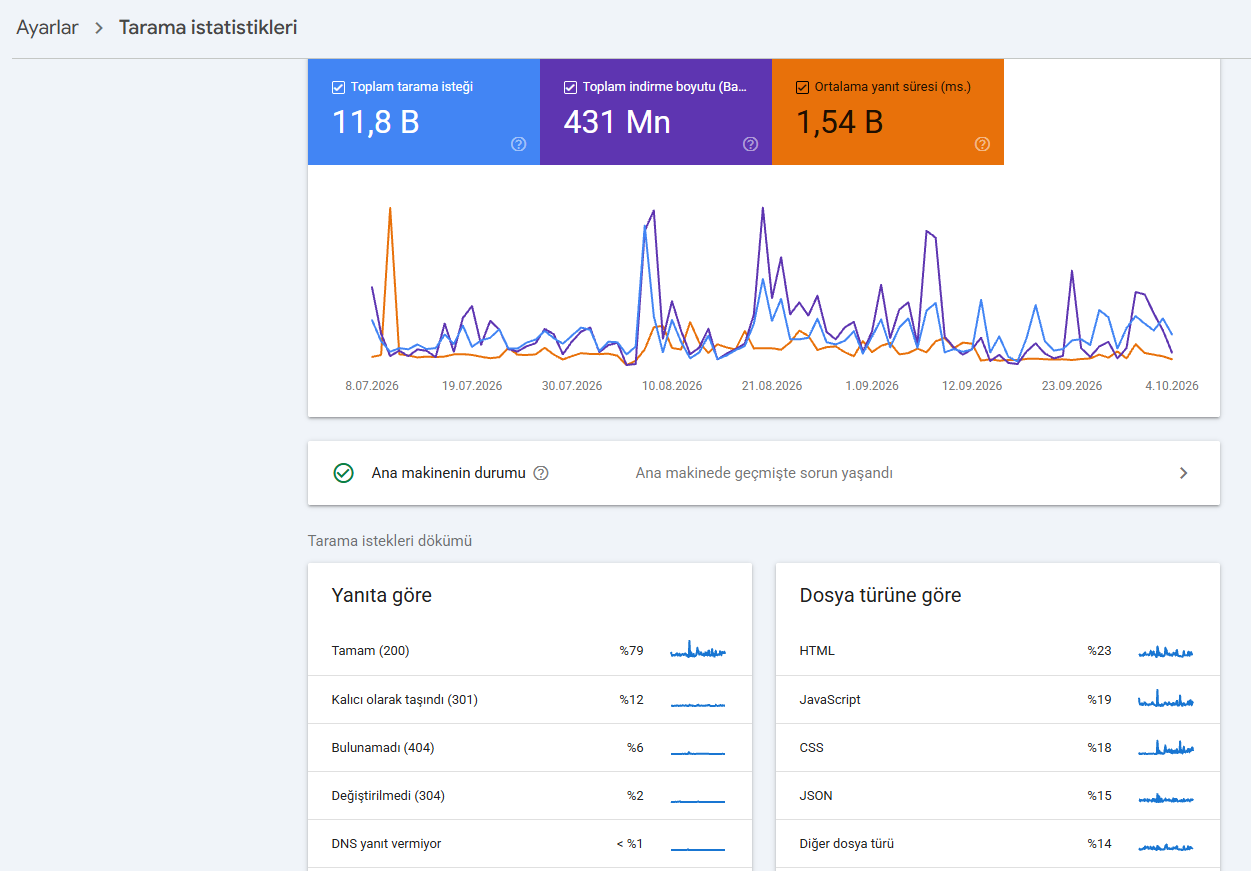
Task: Click %19 value in JavaScript row
Action: pos(1100,700)
